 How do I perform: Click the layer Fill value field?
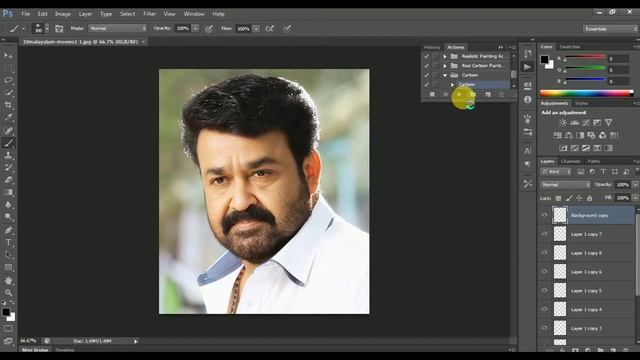click(x=622, y=198)
